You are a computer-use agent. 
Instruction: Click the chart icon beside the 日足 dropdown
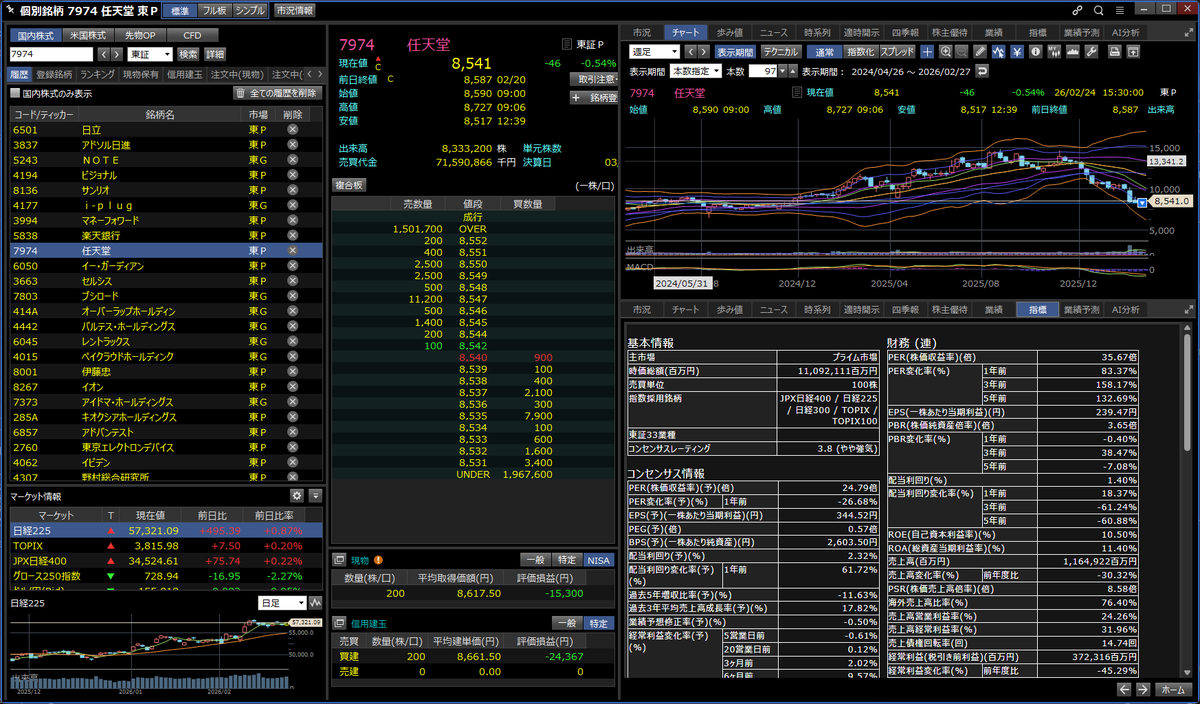(x=316, y=603)
